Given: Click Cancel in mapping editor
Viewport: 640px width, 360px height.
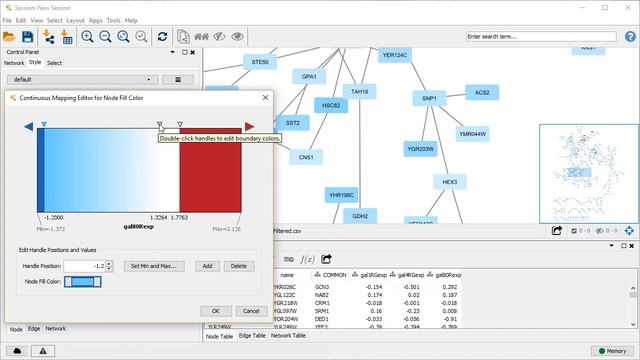Looking at the screenshot, I should tap(251, 311).
